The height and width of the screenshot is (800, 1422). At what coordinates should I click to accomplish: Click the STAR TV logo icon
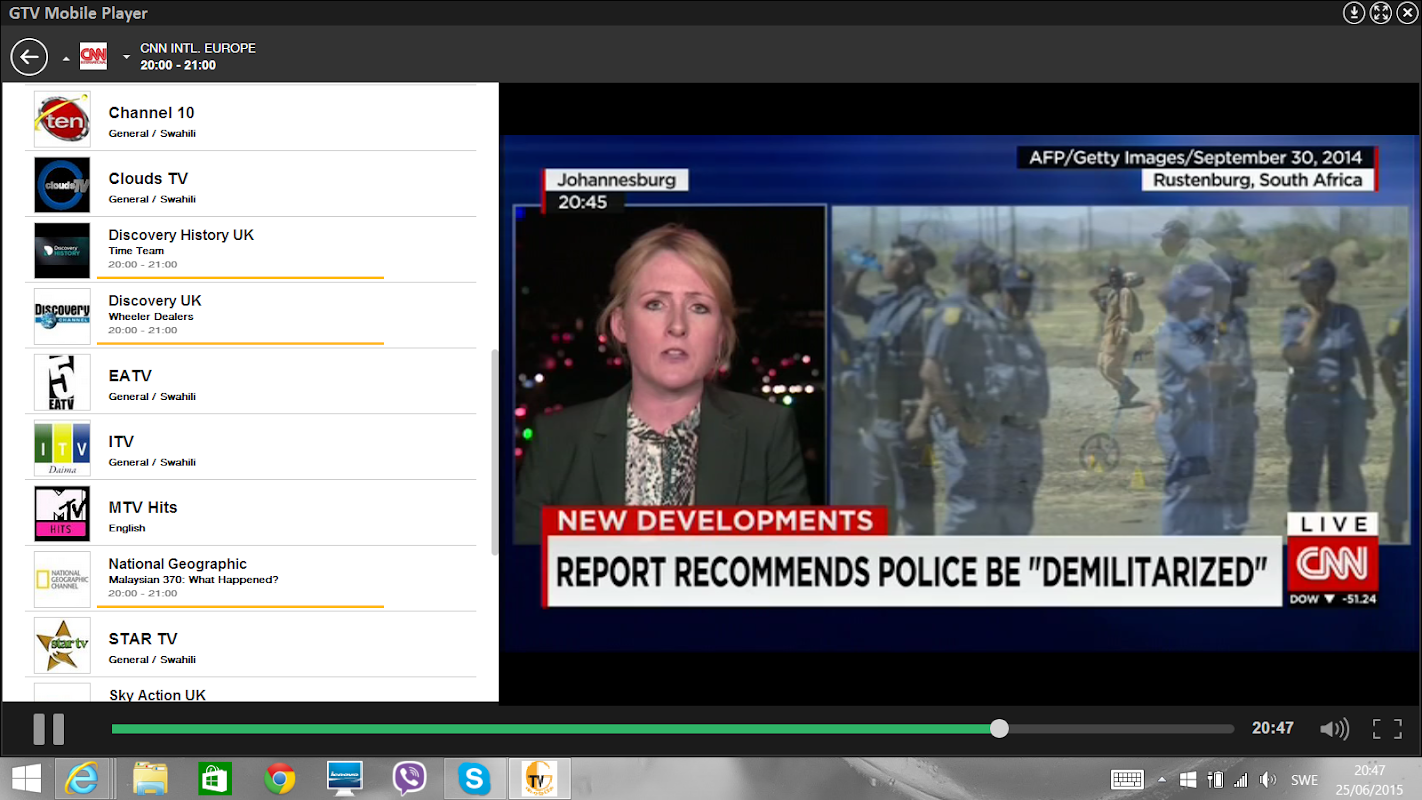point(62,645)
